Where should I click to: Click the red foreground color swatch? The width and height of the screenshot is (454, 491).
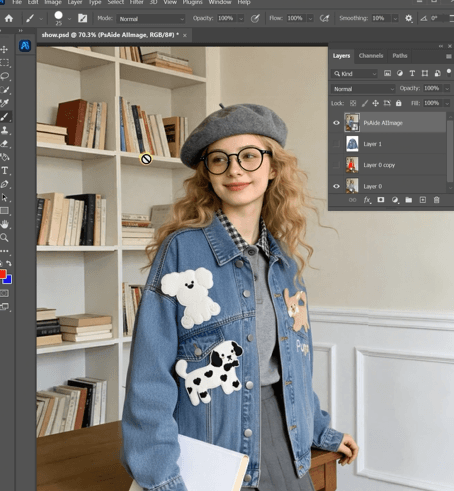click(x=2, y=274)
